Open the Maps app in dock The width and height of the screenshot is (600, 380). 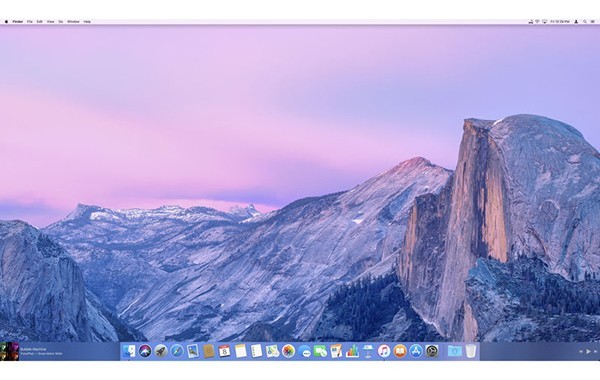coord(272,351)
